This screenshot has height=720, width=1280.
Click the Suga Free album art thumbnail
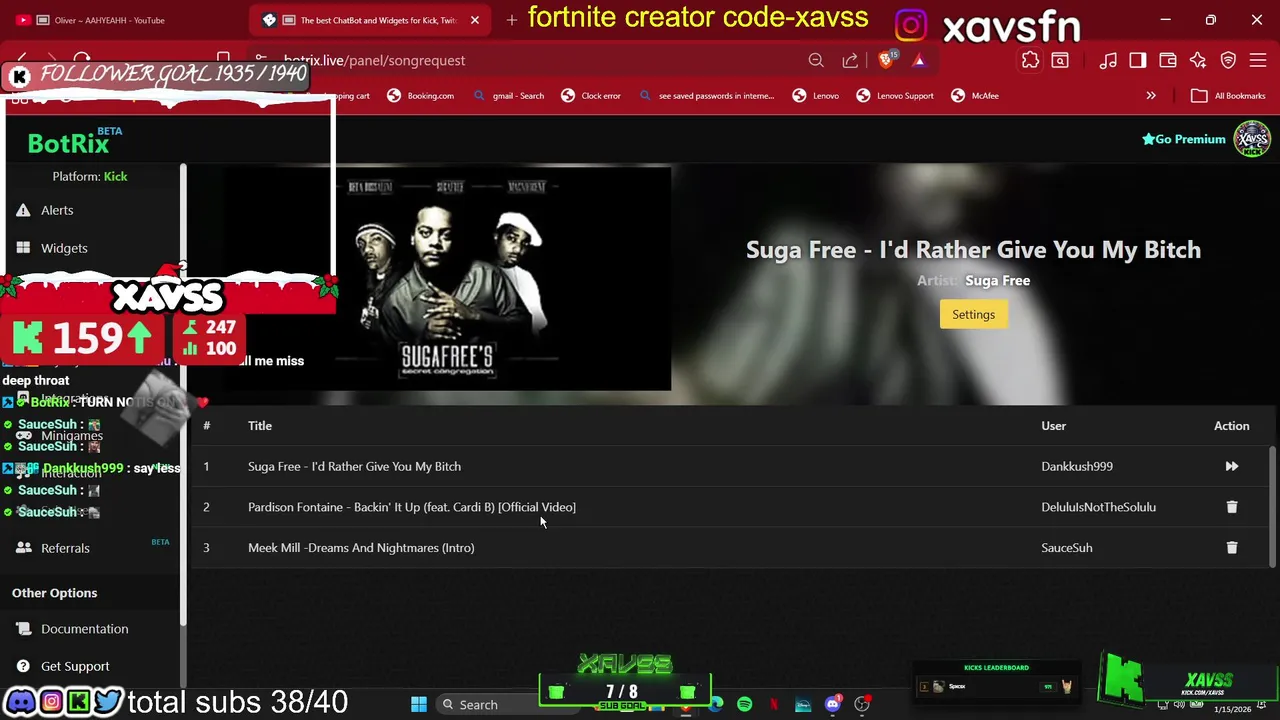[446, 278]
